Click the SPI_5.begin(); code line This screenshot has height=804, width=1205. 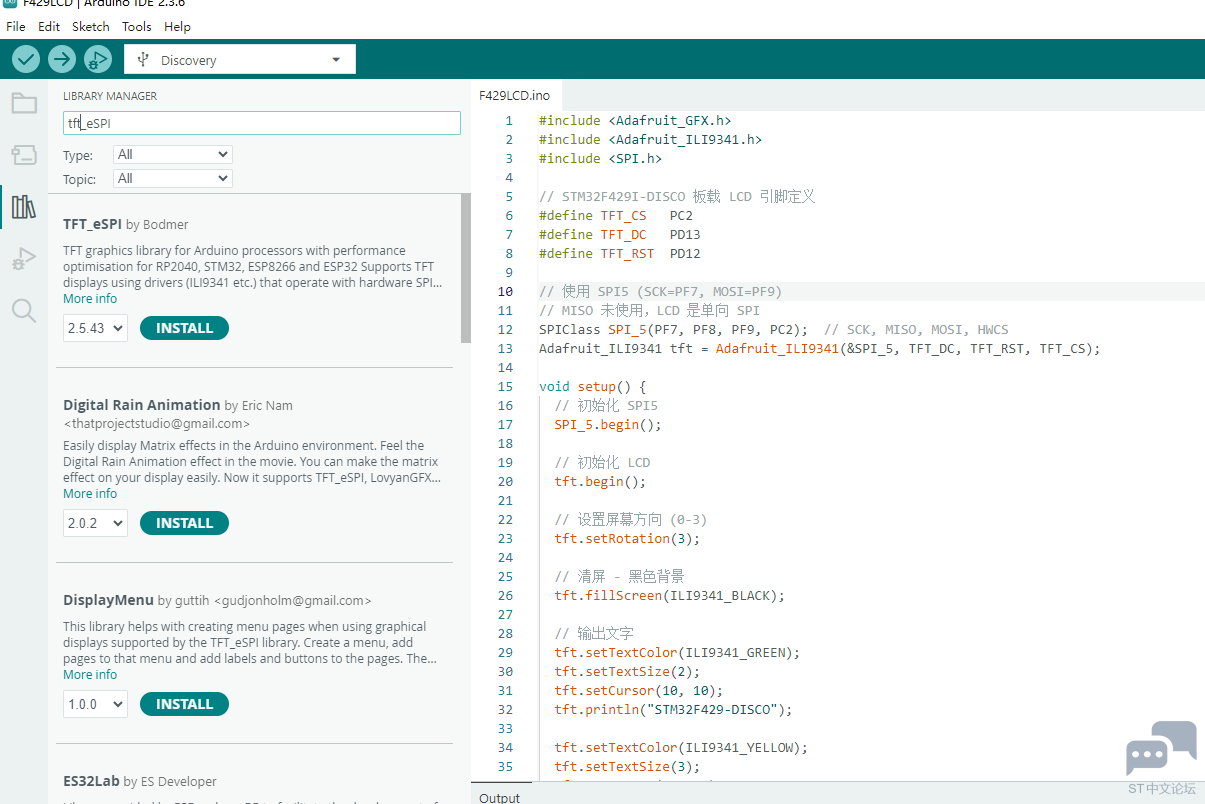point(608,425)
